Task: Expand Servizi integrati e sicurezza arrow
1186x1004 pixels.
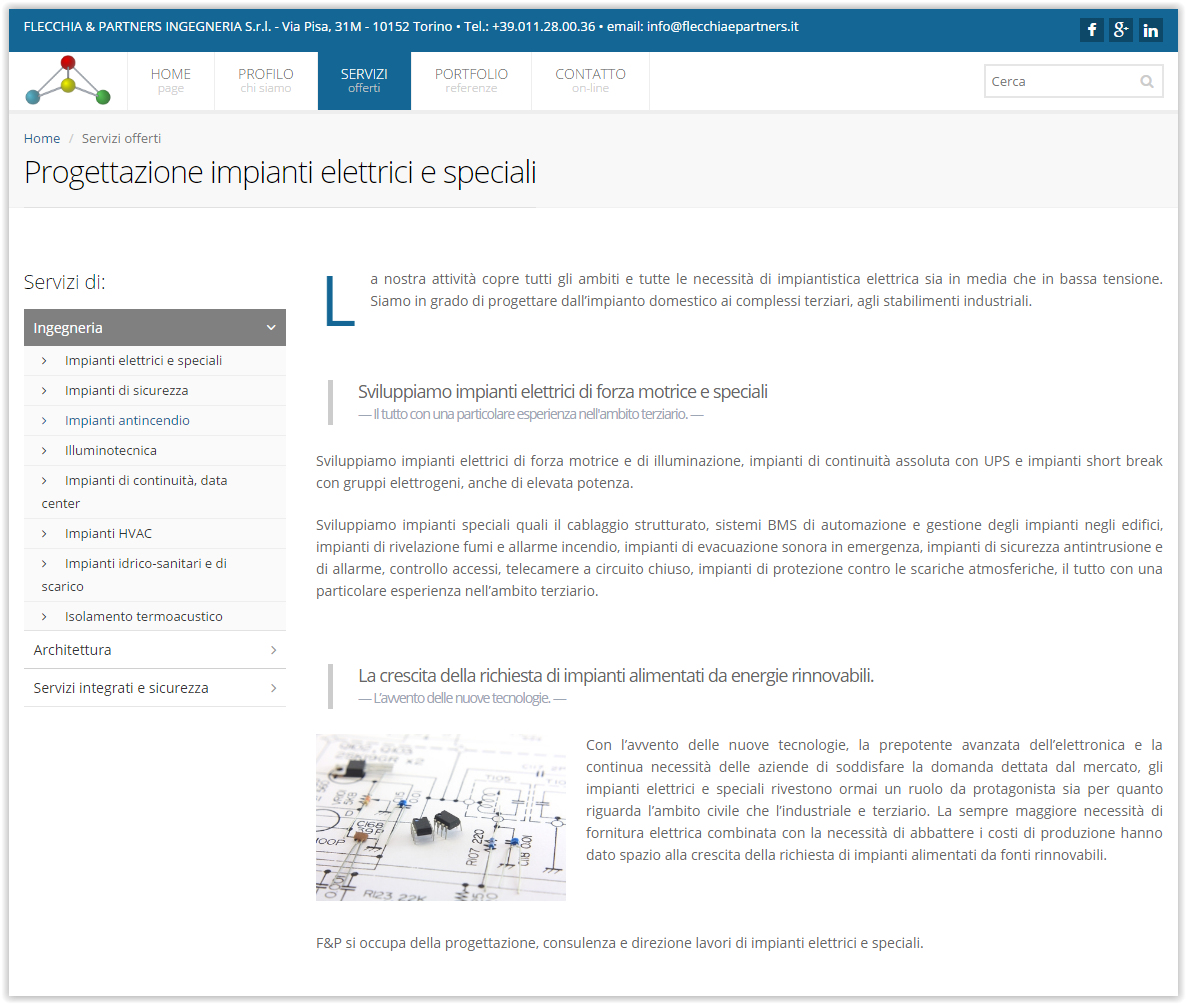Action: 273,688
